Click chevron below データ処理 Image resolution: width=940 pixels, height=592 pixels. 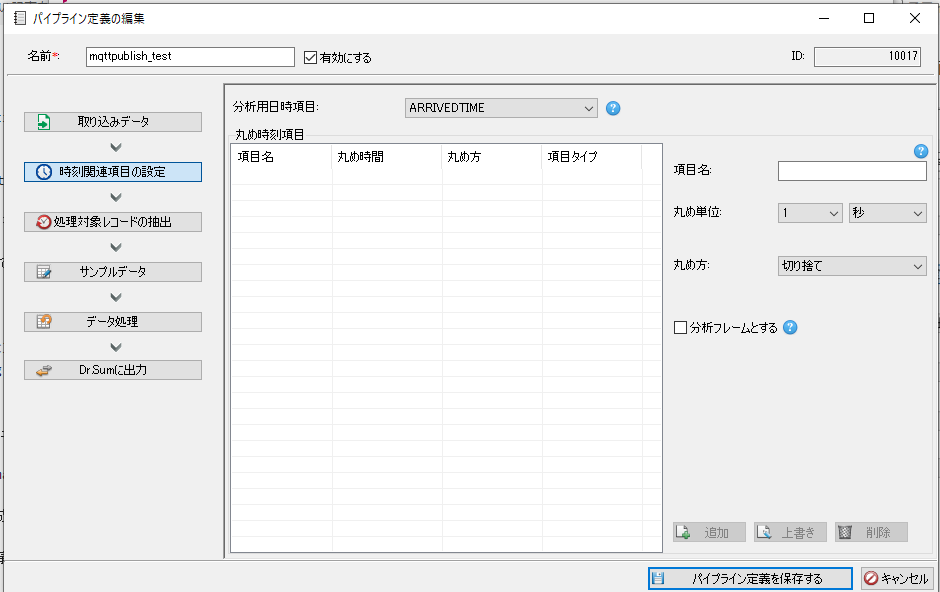(116, 347)
